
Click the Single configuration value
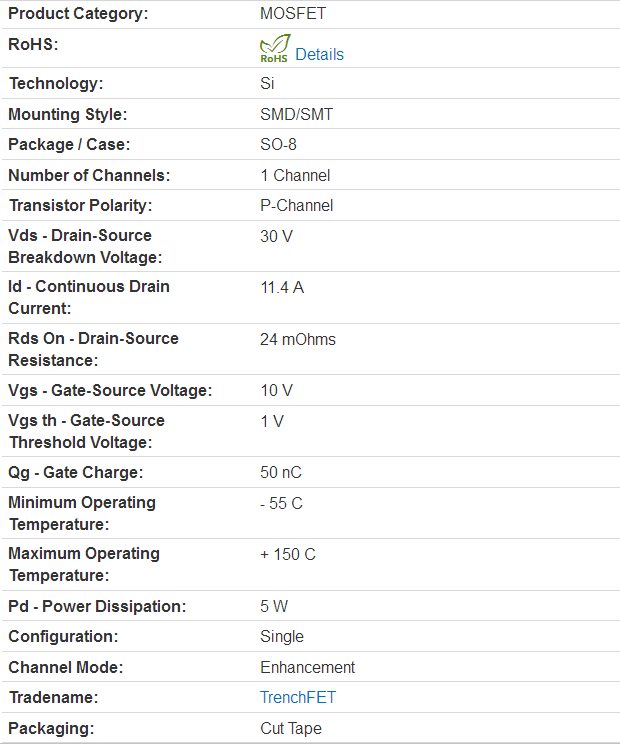(282, 637)
